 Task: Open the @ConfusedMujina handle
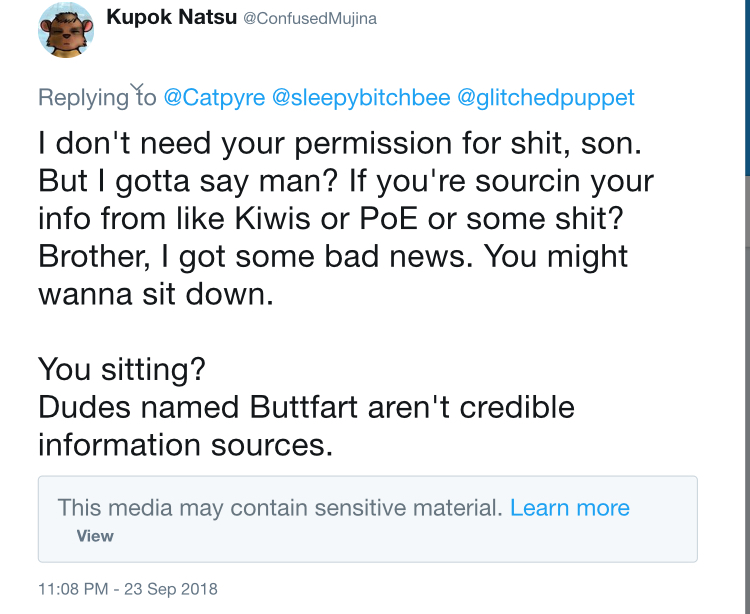click(310, 19)
